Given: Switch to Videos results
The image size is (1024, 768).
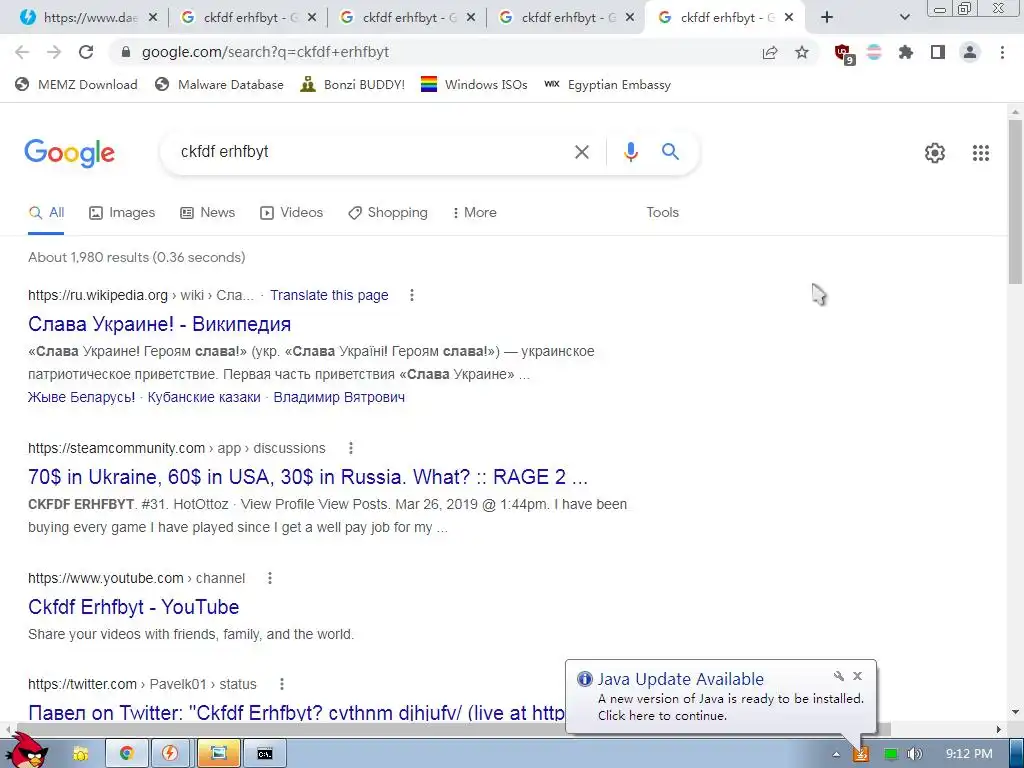Looking at the screenshot, I should [x=291, y=212].
